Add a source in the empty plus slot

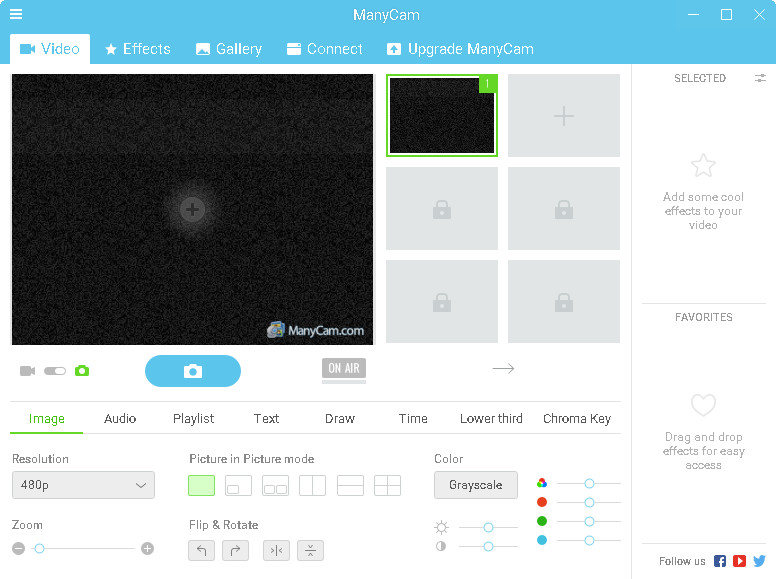(x=564, y=116)
